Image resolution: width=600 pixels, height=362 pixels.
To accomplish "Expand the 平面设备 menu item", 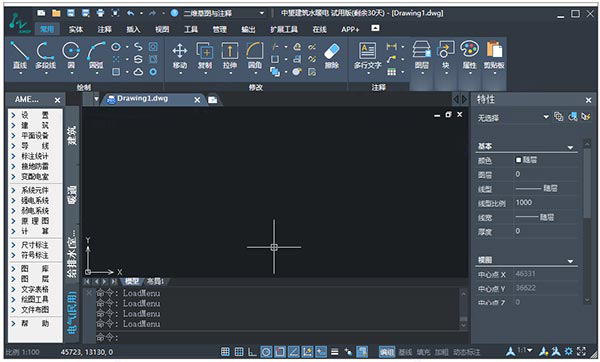I will (x=35, y=135).
